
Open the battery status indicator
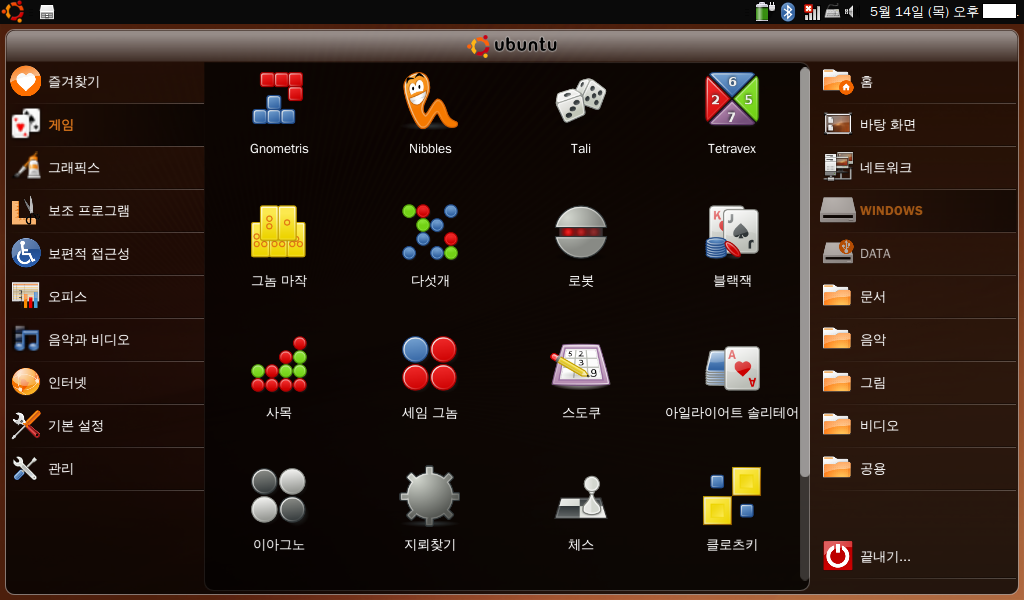click(765, 11)
